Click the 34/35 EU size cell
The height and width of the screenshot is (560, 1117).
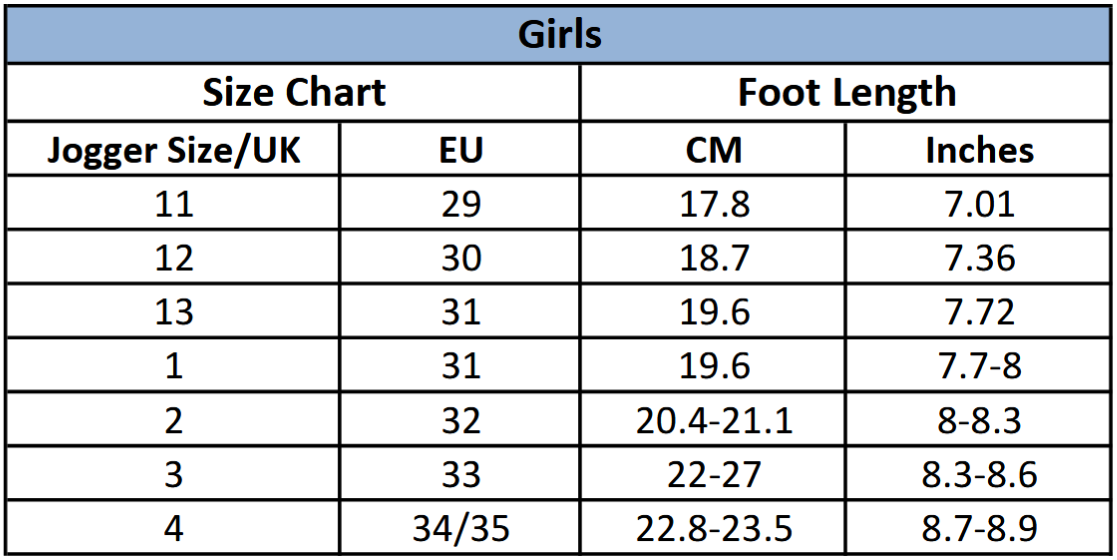pos(461,528)
